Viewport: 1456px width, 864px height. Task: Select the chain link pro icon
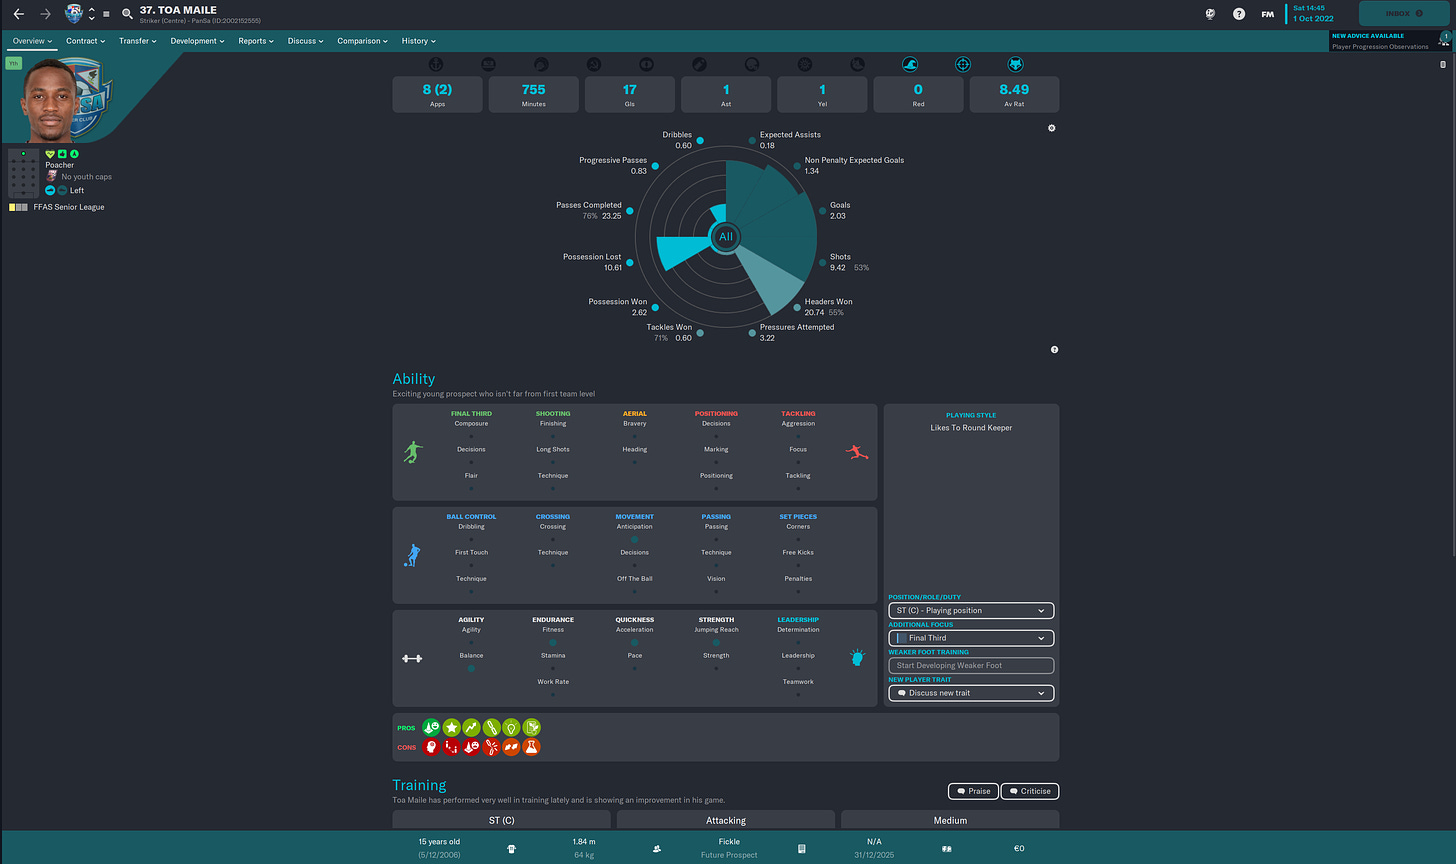(491, 728)
